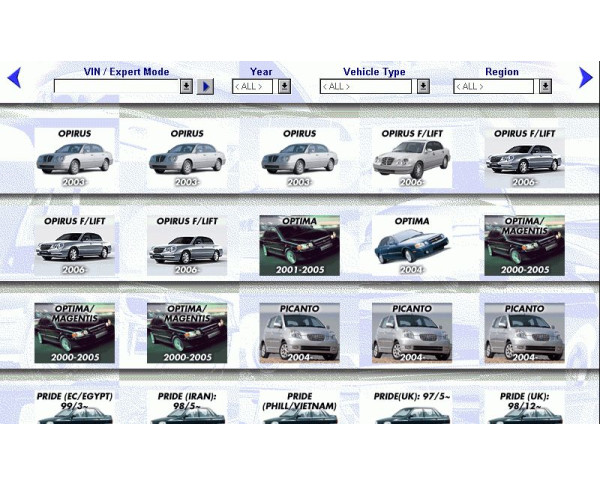Click the Vehicle Type field showing < ALL >
The width and height of the screenshot is (600, 485).
pos(365,87)
